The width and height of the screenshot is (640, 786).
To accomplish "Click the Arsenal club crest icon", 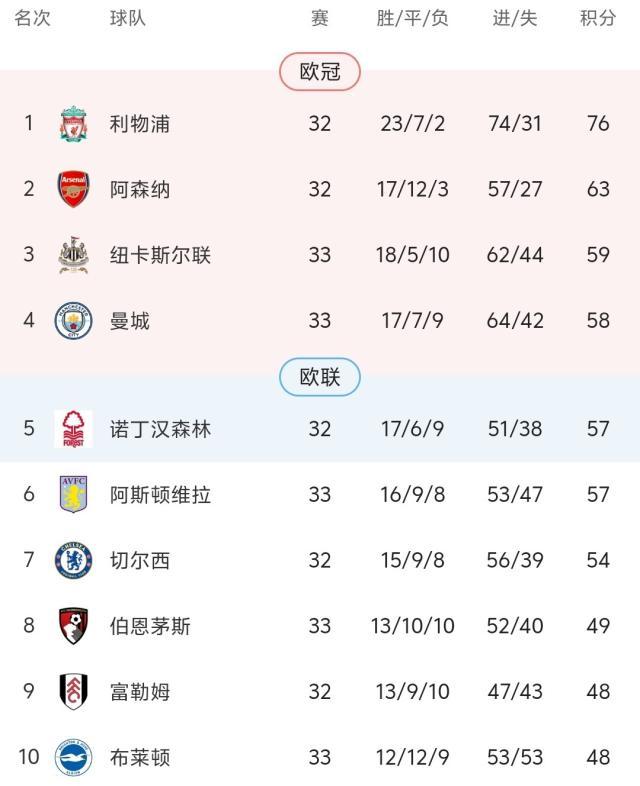I will (x=73, y=189).
